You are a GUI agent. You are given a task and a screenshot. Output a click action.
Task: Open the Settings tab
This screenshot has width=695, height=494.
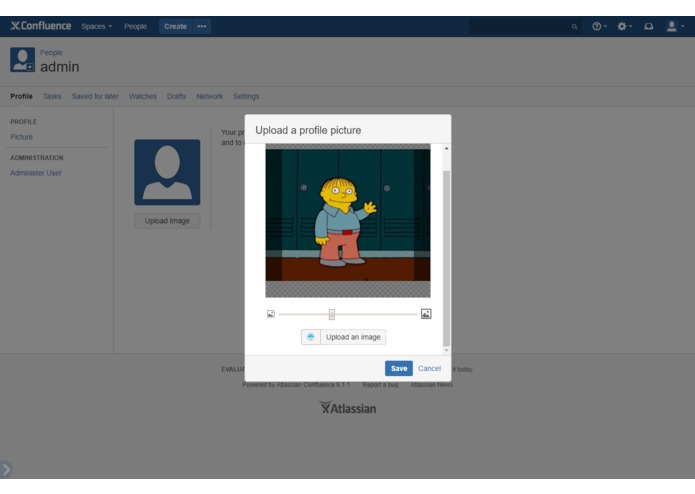[x=246, y=96]
